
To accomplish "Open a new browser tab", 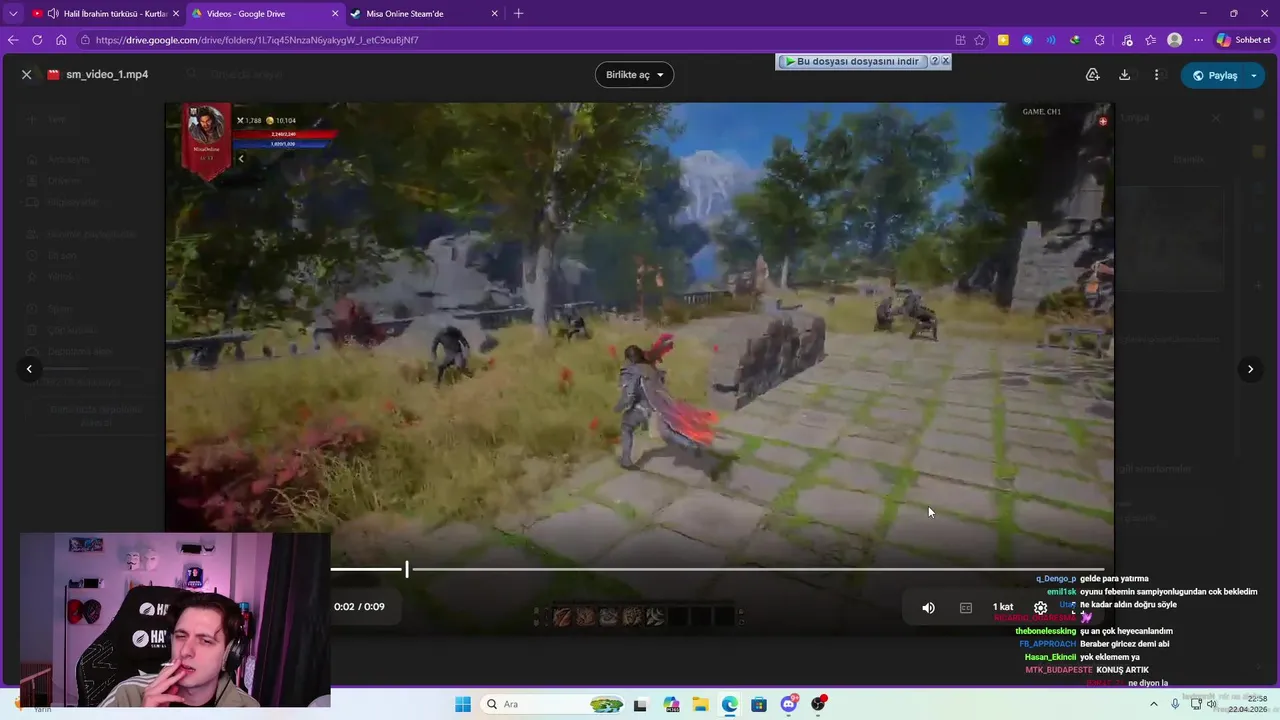I will coord(518,14).
